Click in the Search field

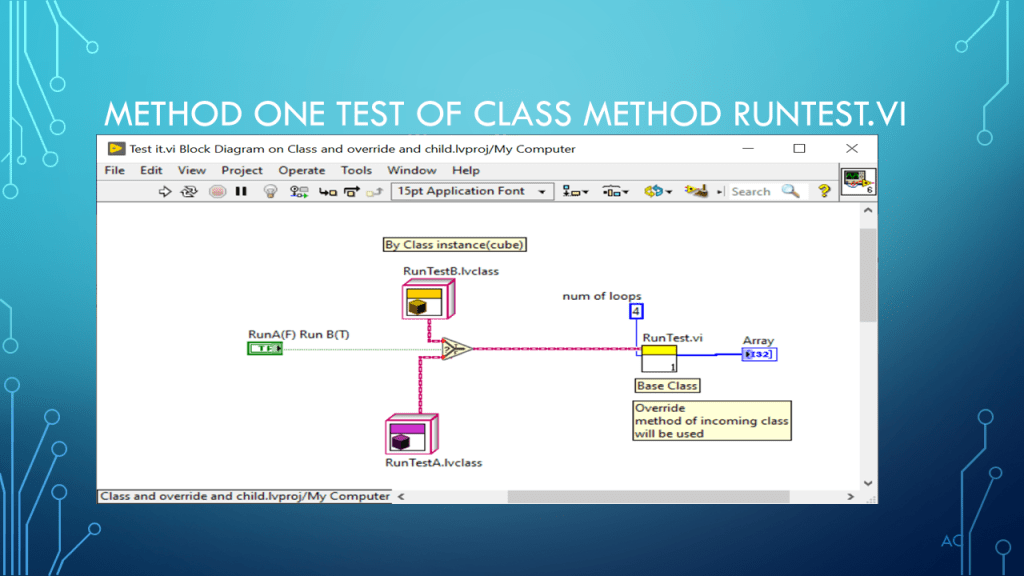[752, 192]
